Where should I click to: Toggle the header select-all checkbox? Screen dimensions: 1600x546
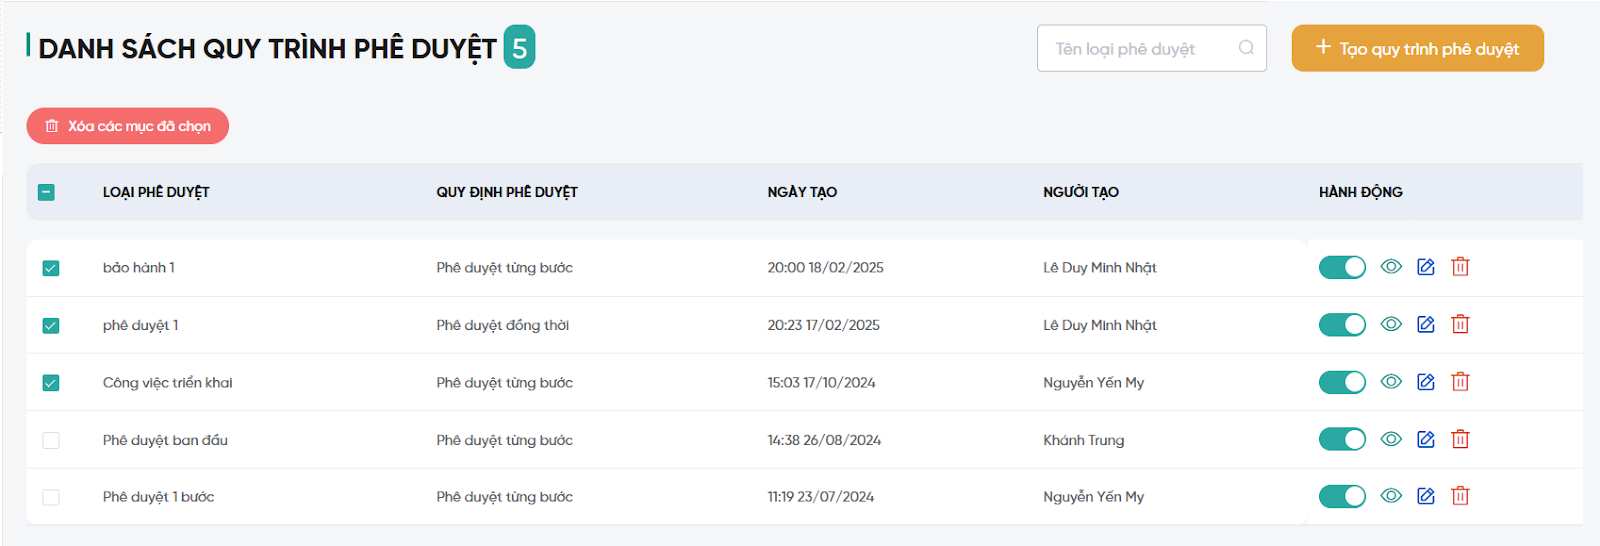pyautogui.click(x=46, y=192)
